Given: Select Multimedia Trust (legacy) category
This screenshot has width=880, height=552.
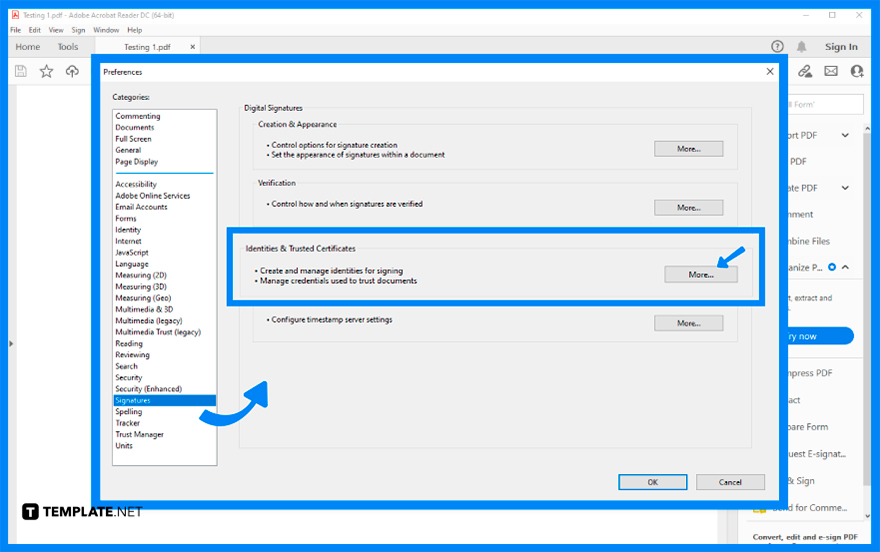Looking at the screenshot, I should 158,332.
